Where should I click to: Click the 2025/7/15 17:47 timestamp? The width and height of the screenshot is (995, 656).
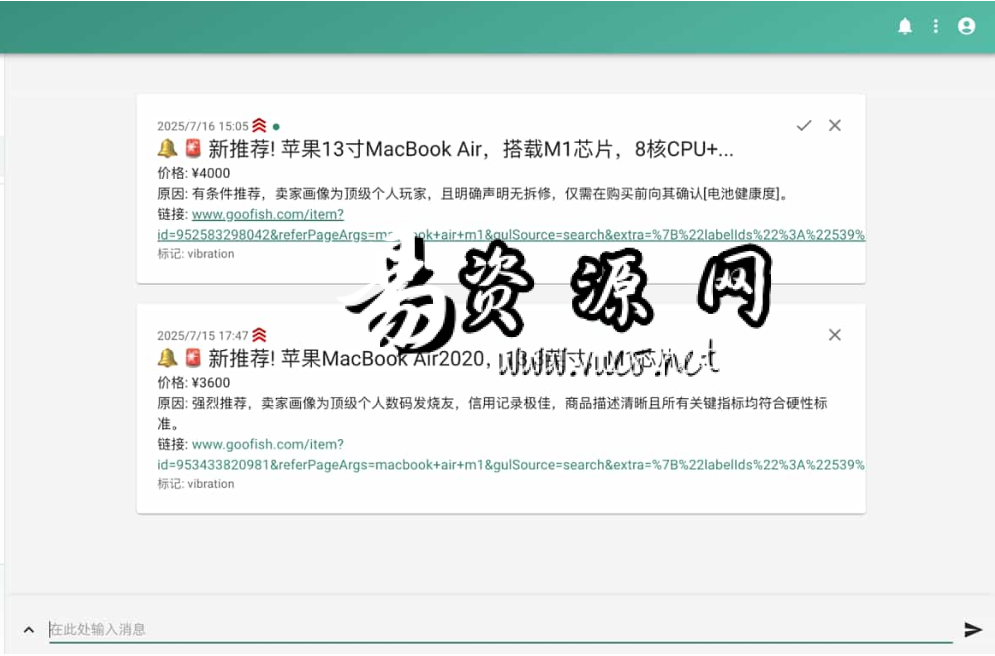[x=203, y=336]
